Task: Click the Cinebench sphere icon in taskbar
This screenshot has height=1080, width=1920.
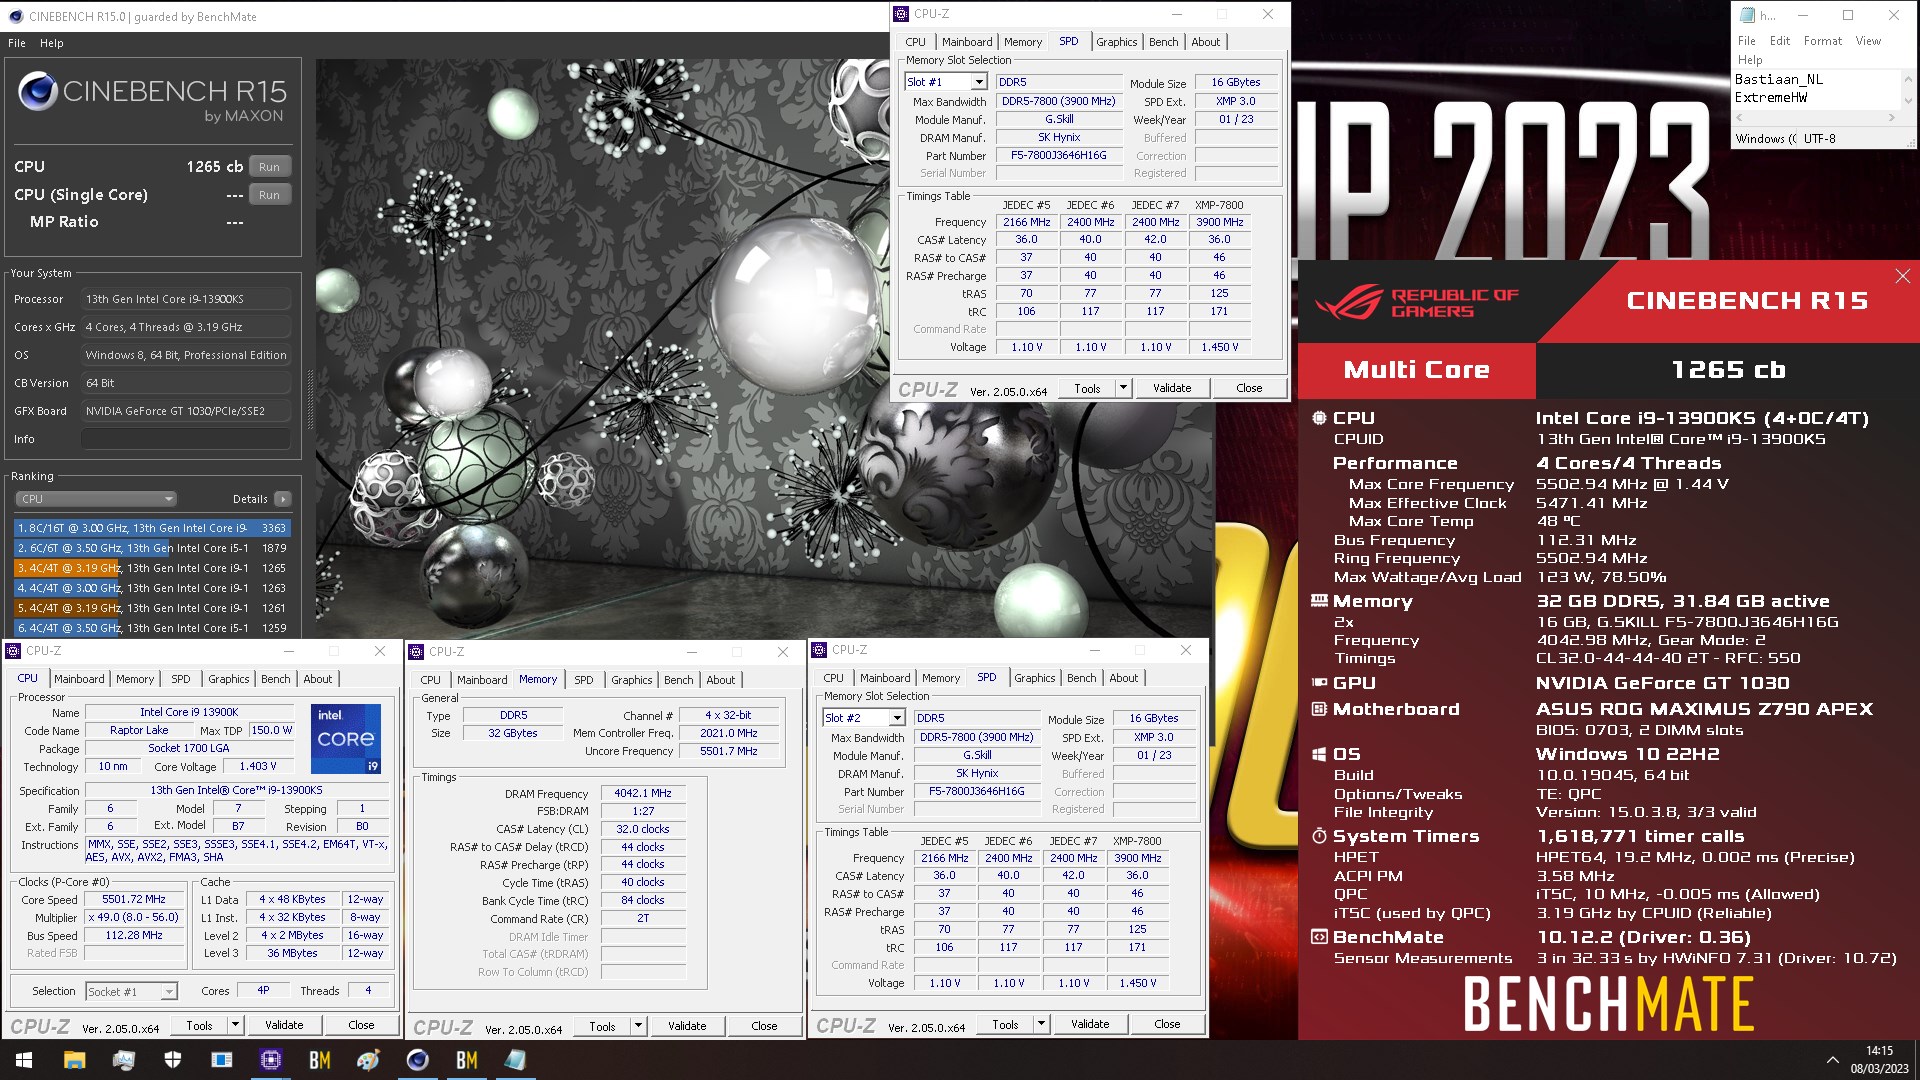Action: coord(417,1060)
